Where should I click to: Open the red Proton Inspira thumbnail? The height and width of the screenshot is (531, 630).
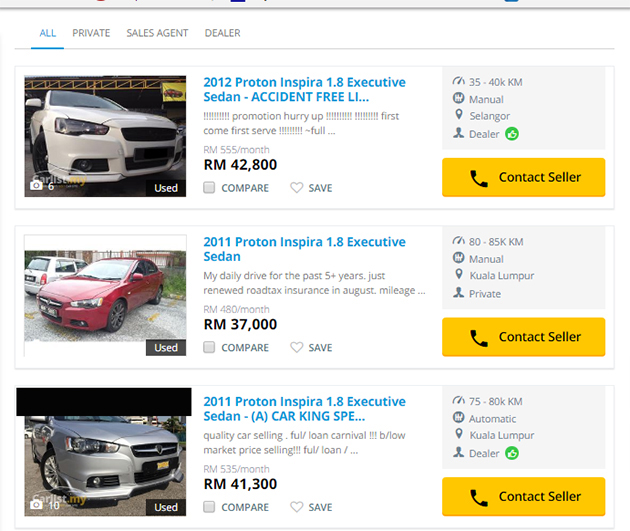click(x=105, y=296)
